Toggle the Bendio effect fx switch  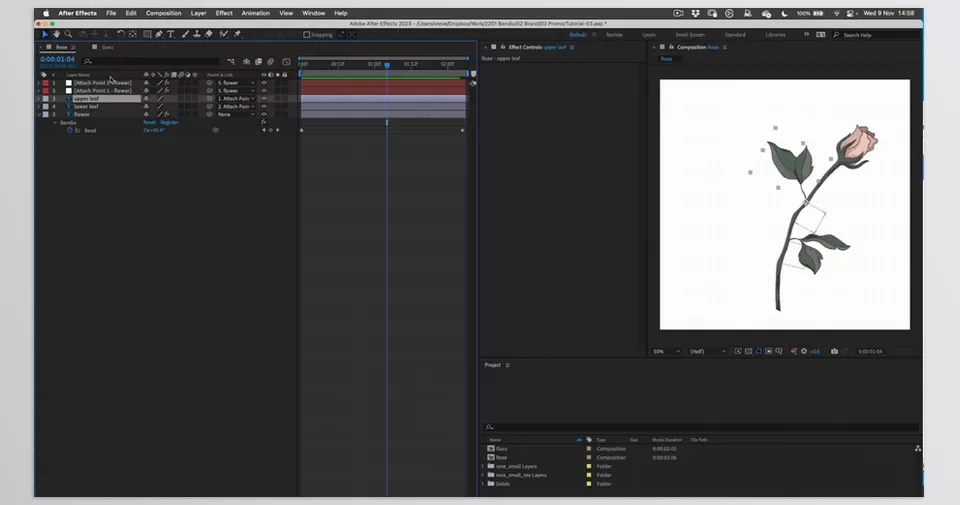tap(263, 122)
